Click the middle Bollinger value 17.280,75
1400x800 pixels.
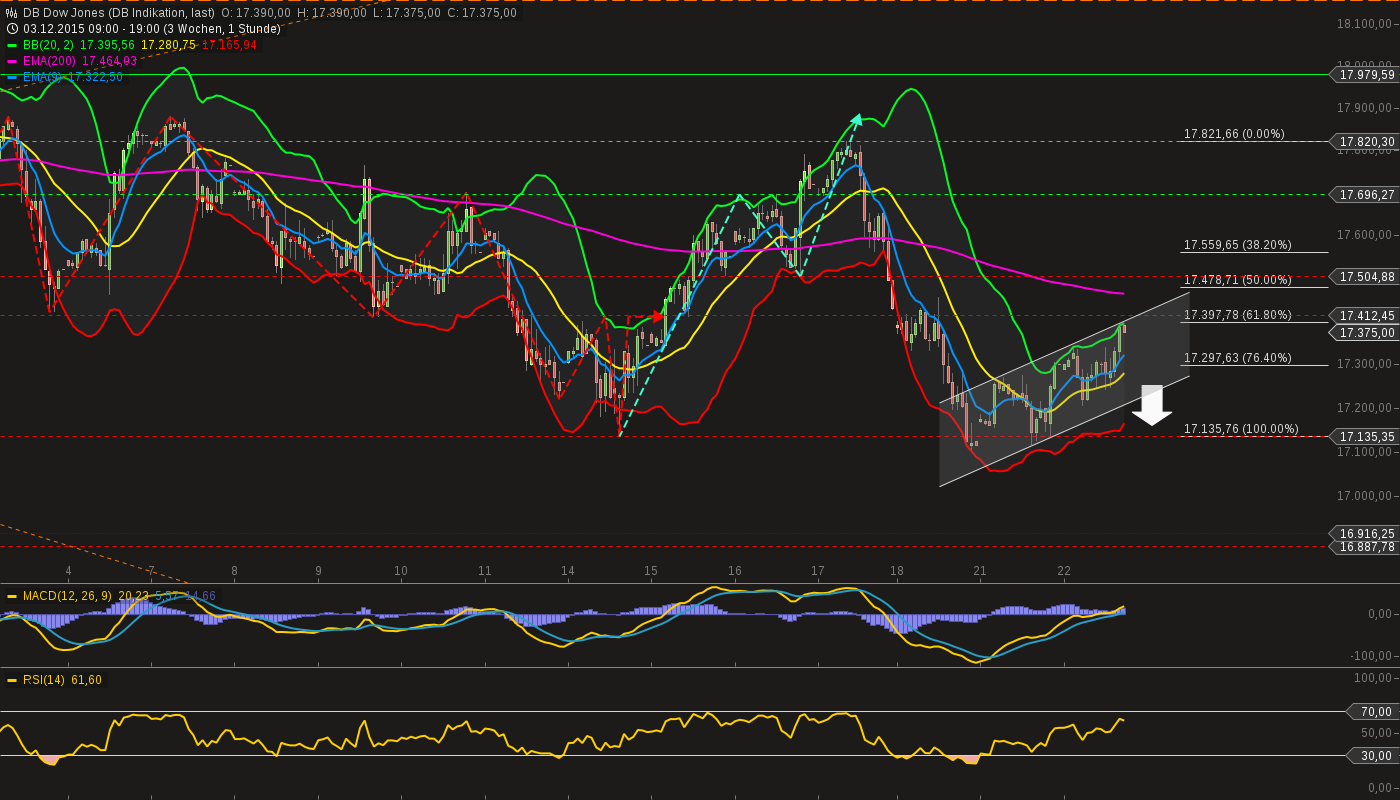tap(169, 45)
